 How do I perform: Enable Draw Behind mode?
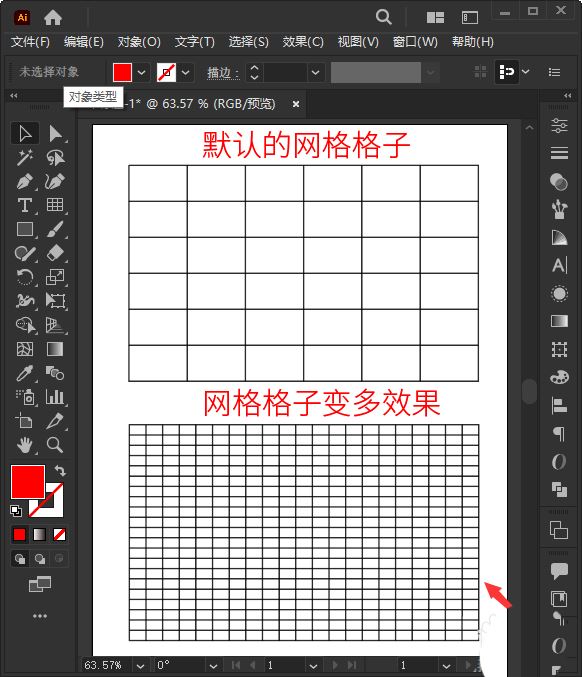pos(40,559)
